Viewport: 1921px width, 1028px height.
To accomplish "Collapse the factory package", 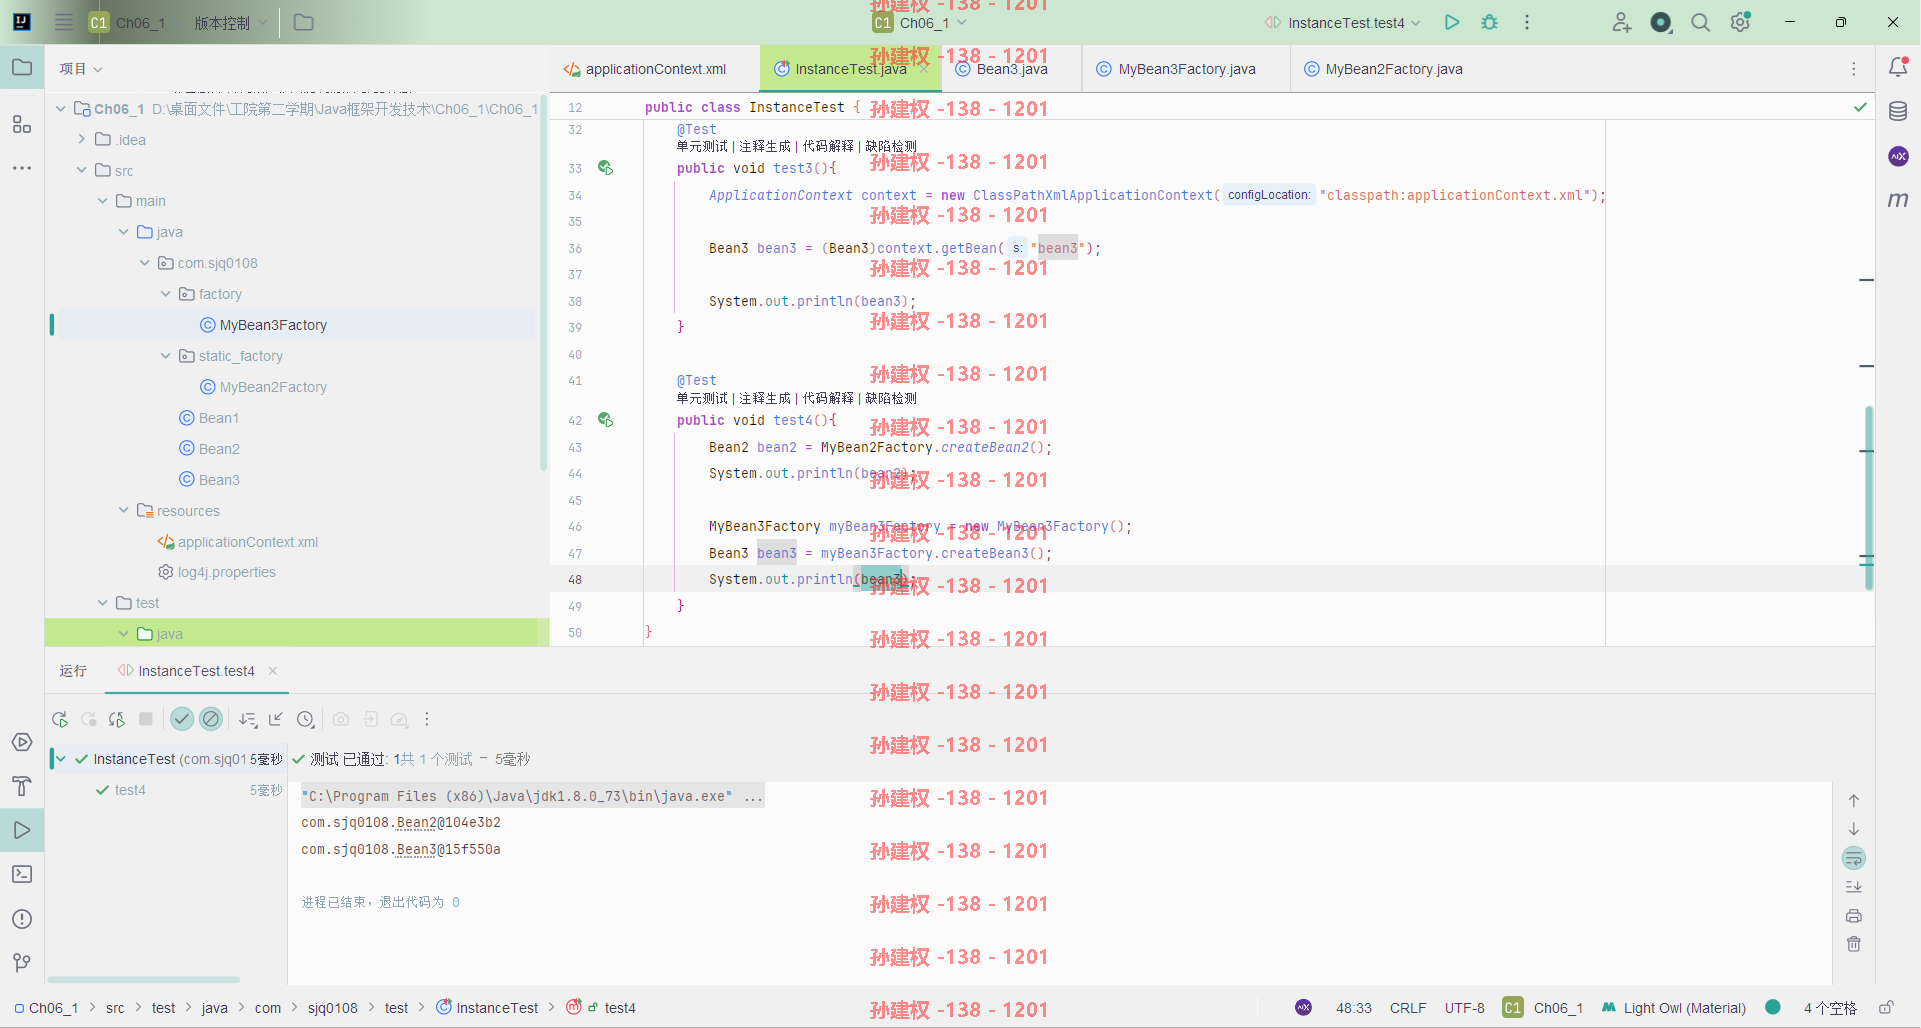I will pyautogui.click(x=166, y=294).
